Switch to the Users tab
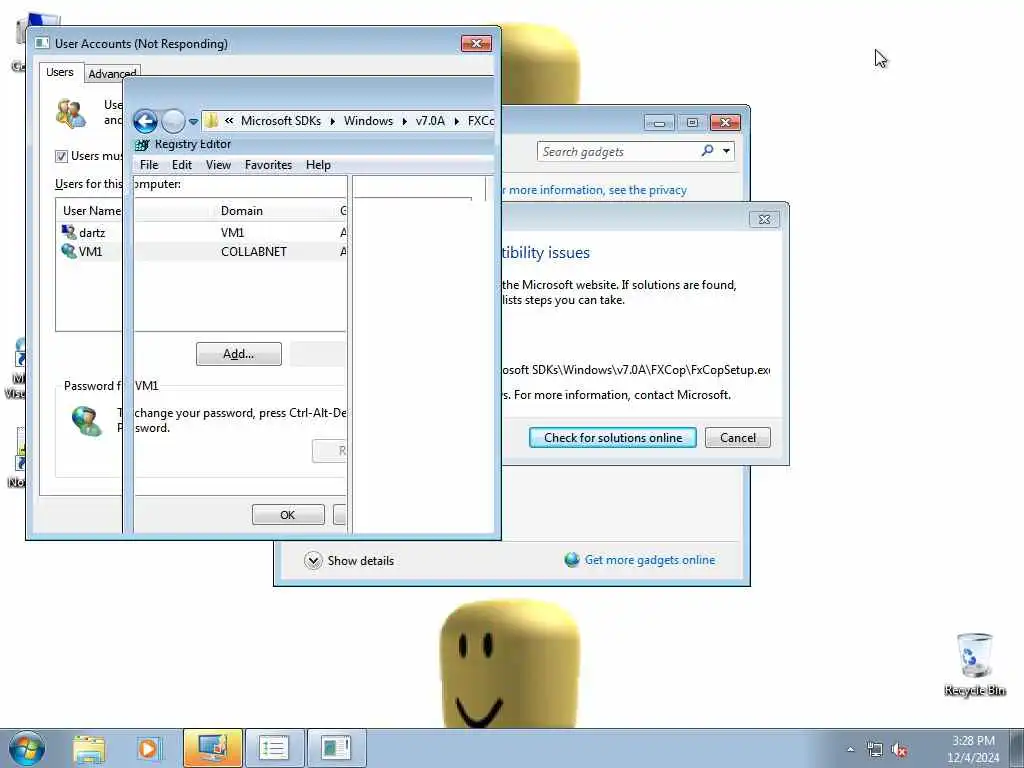This screenshot has width=1024, height=768. click(x=59, y=72)
